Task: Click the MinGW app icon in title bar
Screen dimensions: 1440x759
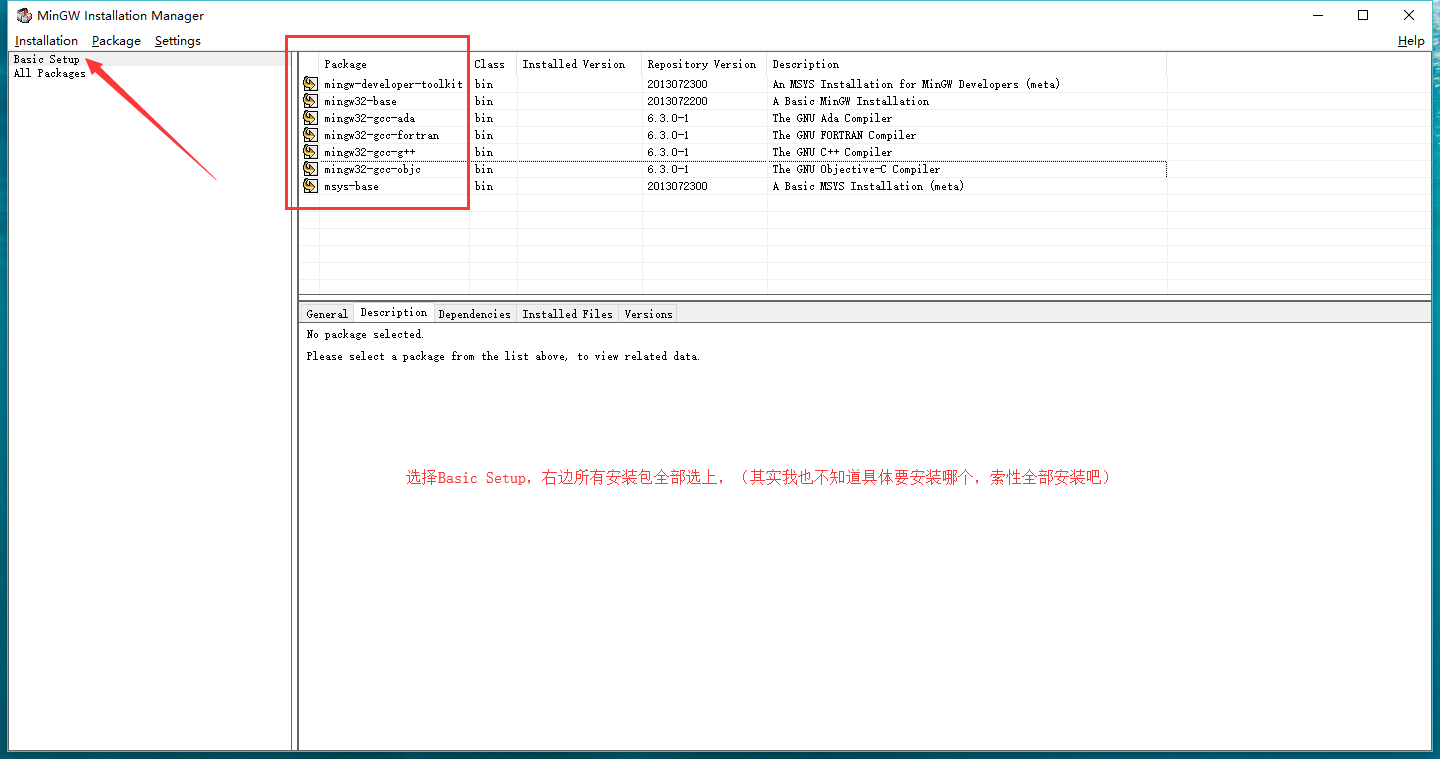Action: click(x=24, y=15)
